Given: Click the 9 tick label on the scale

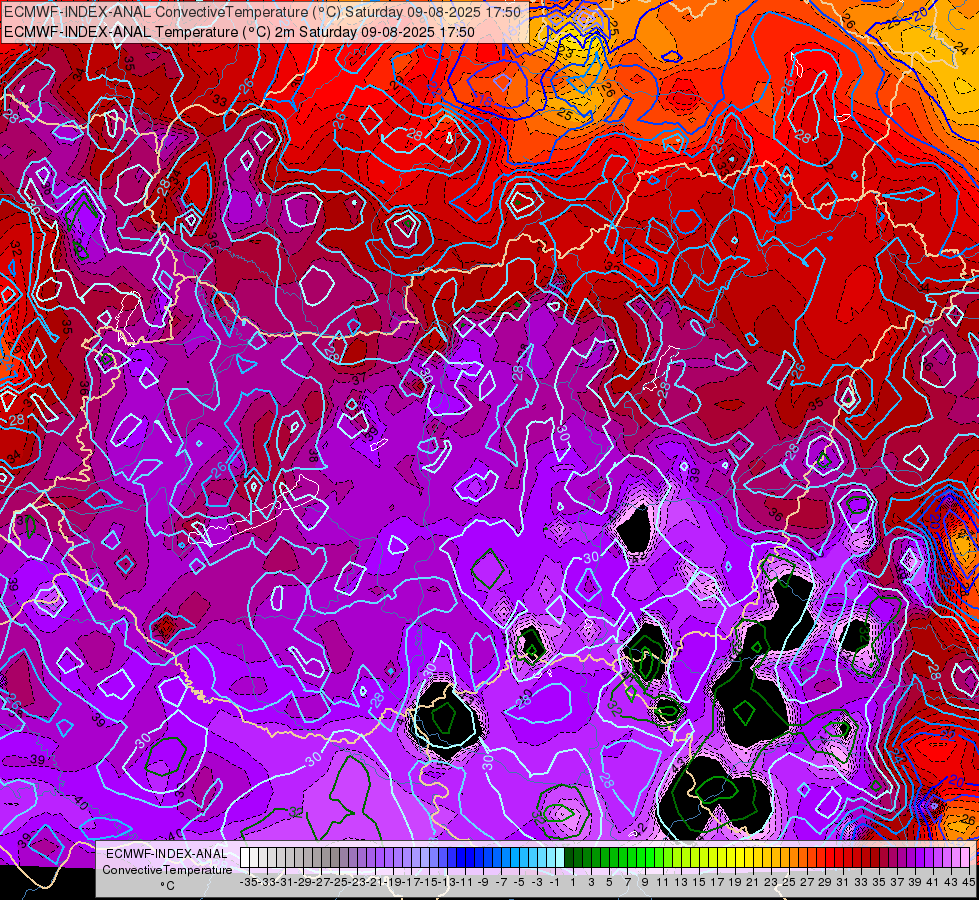Looking at the screenshot, I should [x=645, y=883].
